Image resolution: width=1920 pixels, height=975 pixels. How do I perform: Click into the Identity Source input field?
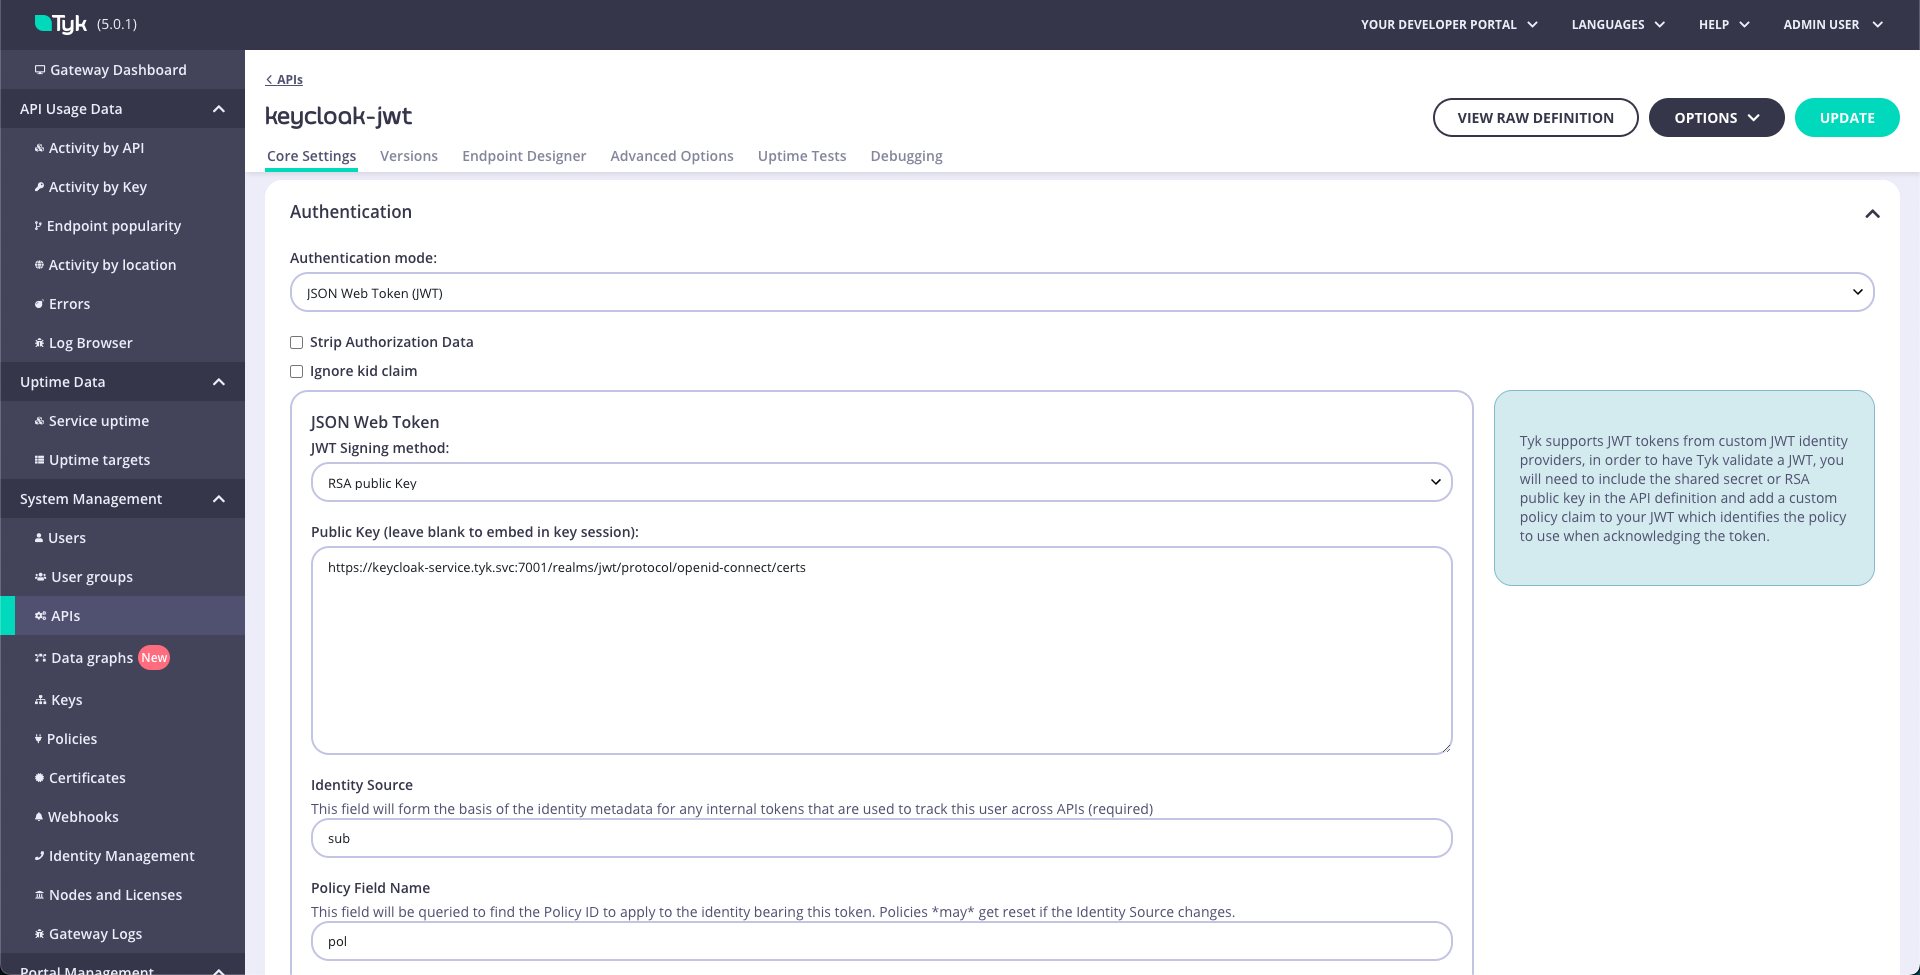click(x=881, y=839)
